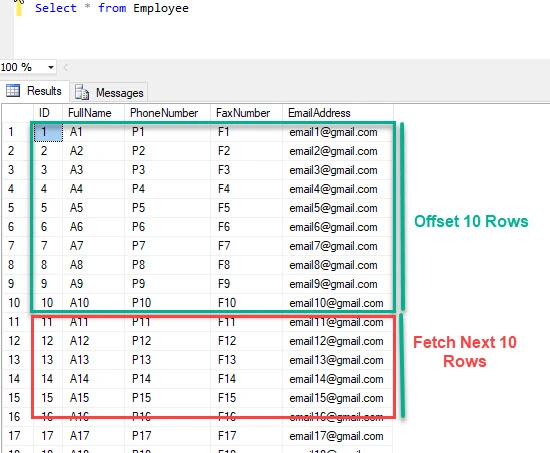The height and width of the screenshot is (453, 550).
Task: Click the Employee table name in query
Action: coord(161,8)
